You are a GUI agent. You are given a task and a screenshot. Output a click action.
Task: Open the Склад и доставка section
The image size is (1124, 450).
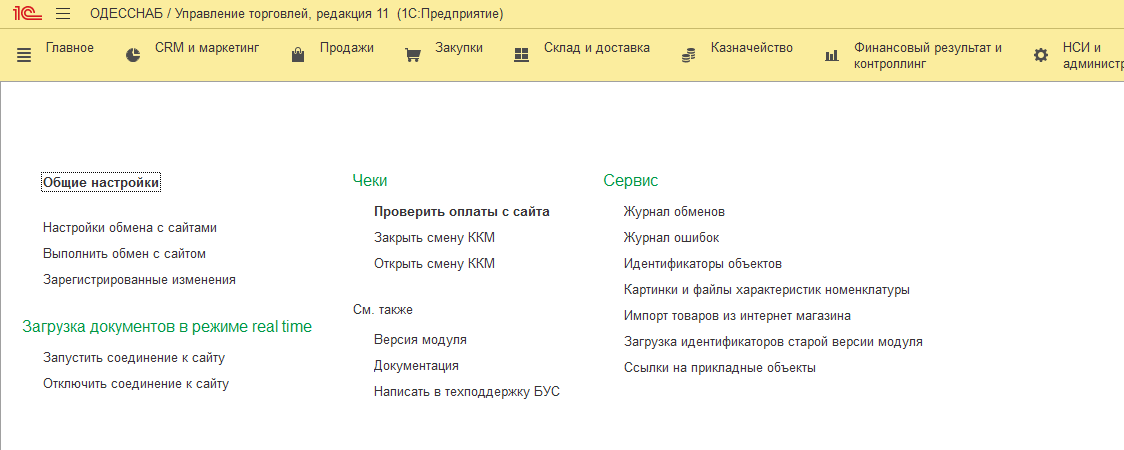click(x=596, y=47)
